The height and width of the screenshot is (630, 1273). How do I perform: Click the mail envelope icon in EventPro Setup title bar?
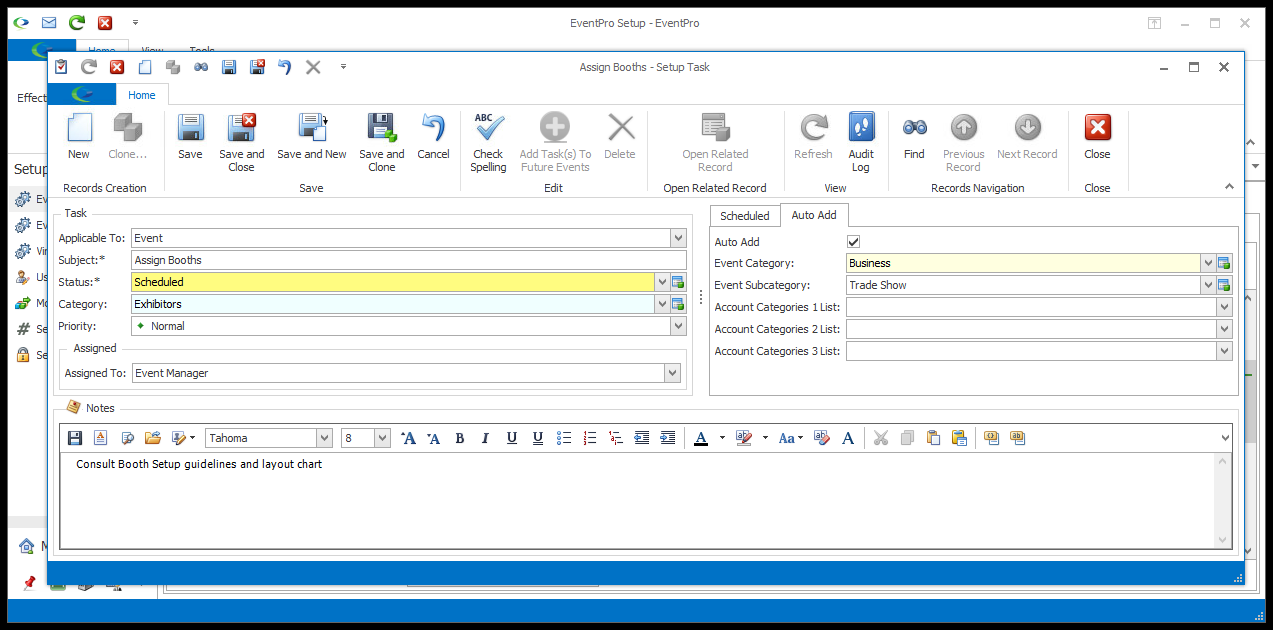click(49, 22)
